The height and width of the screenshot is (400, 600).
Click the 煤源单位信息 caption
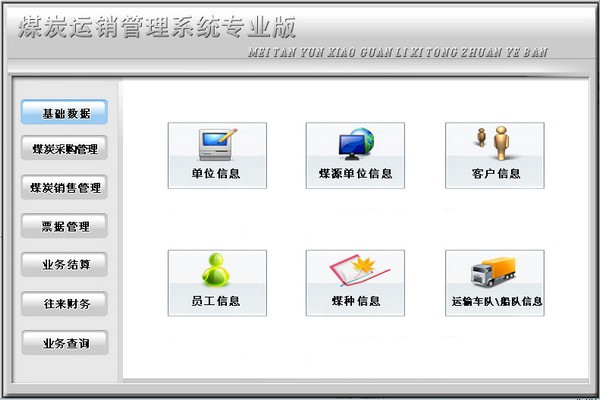click(x=355, y=173)
